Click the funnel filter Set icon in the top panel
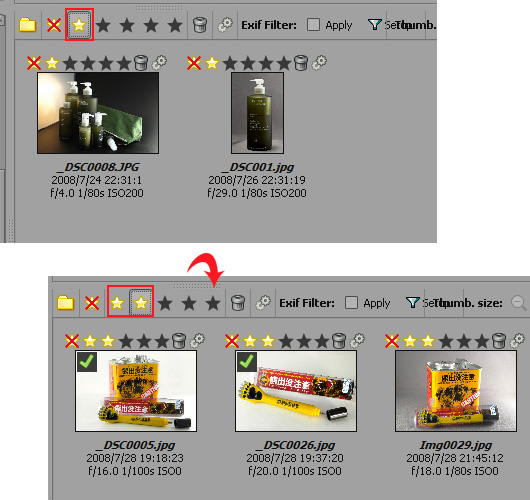This screenshot has width=530, height=500. (x=375, y=25)
